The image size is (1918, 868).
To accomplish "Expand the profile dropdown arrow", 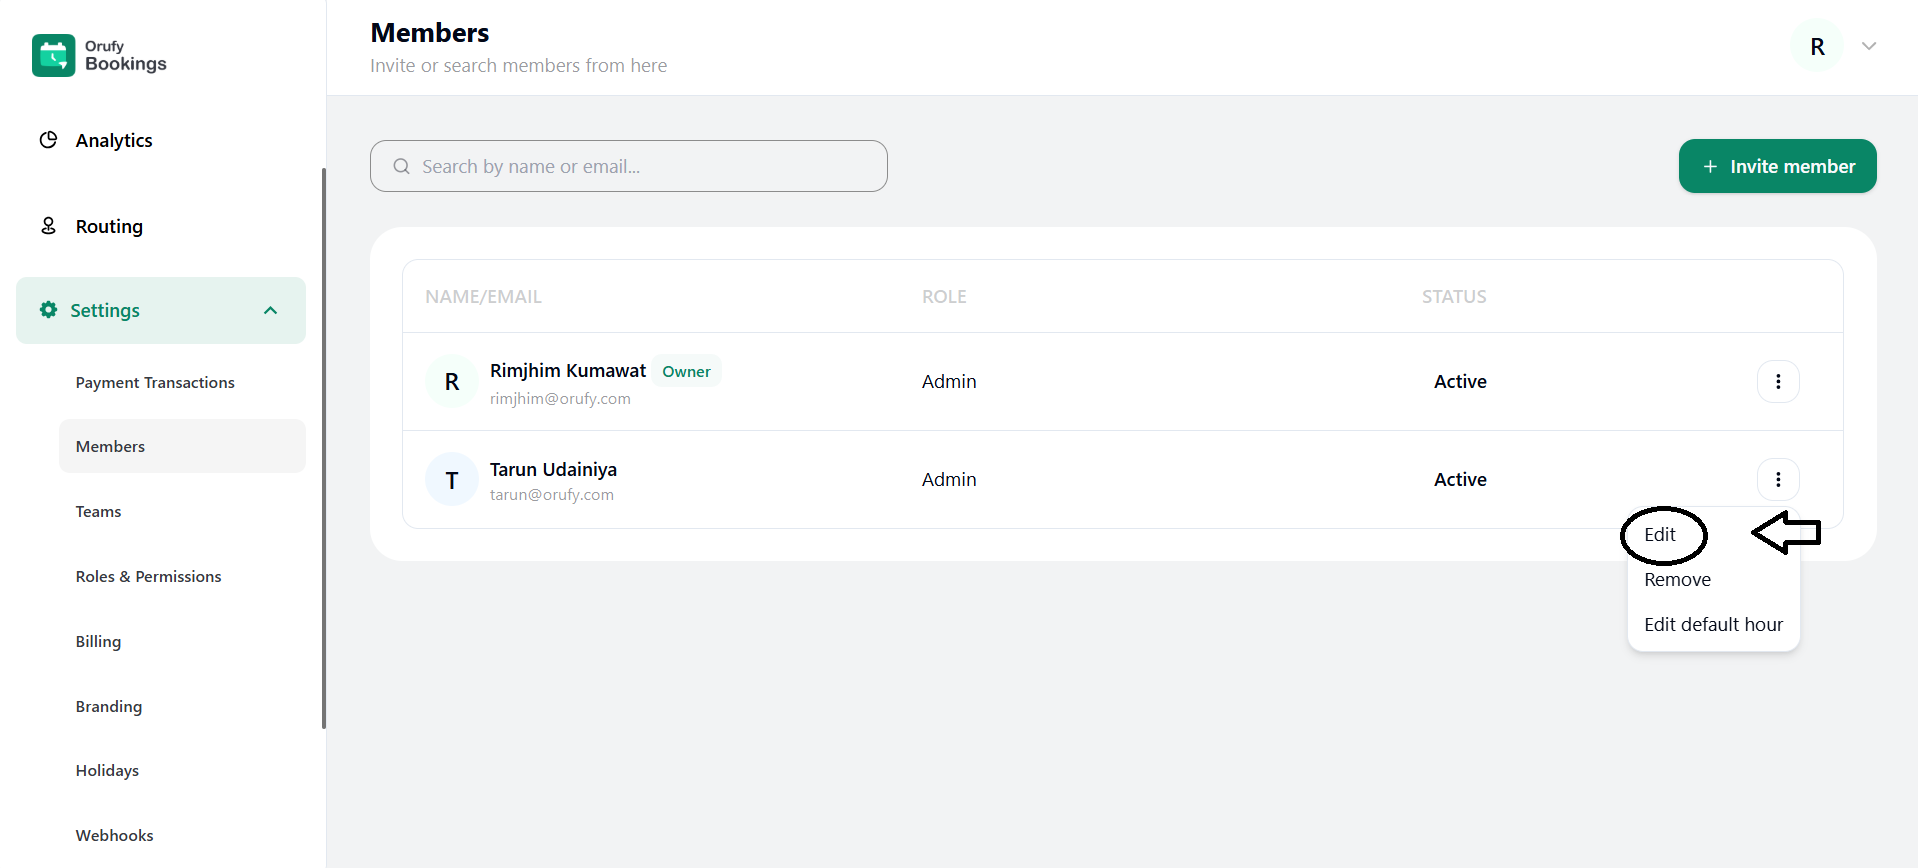I will (1868, 46).
